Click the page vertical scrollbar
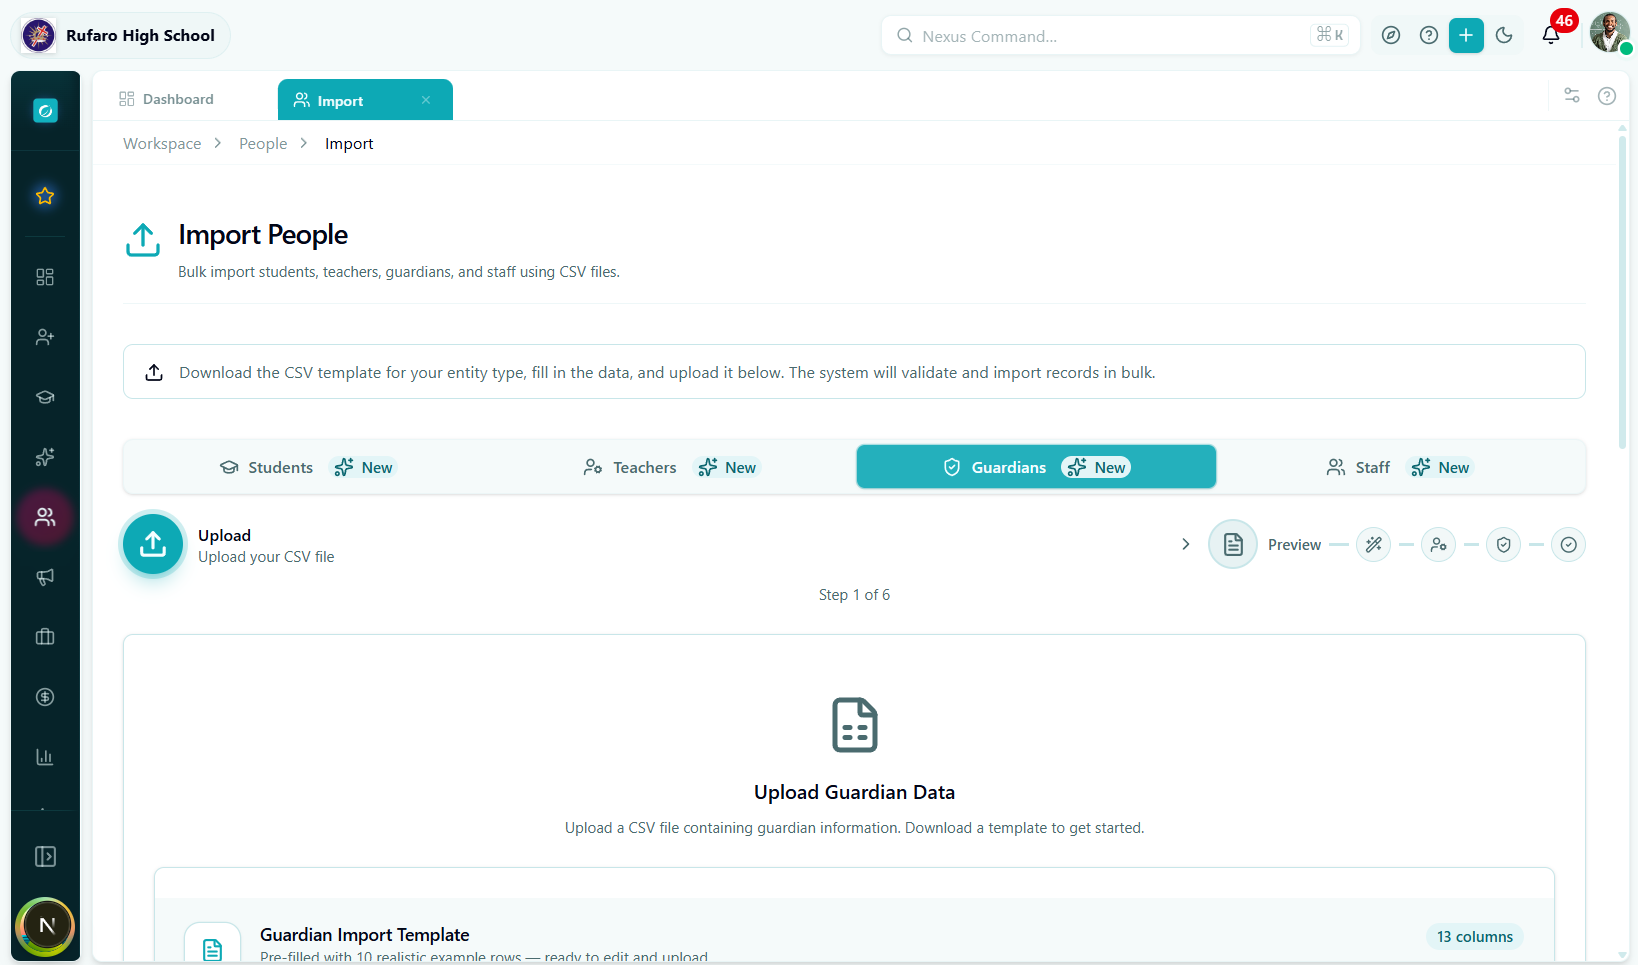This screenshot has height=965, width=1638. click(x=1623, y=290)
